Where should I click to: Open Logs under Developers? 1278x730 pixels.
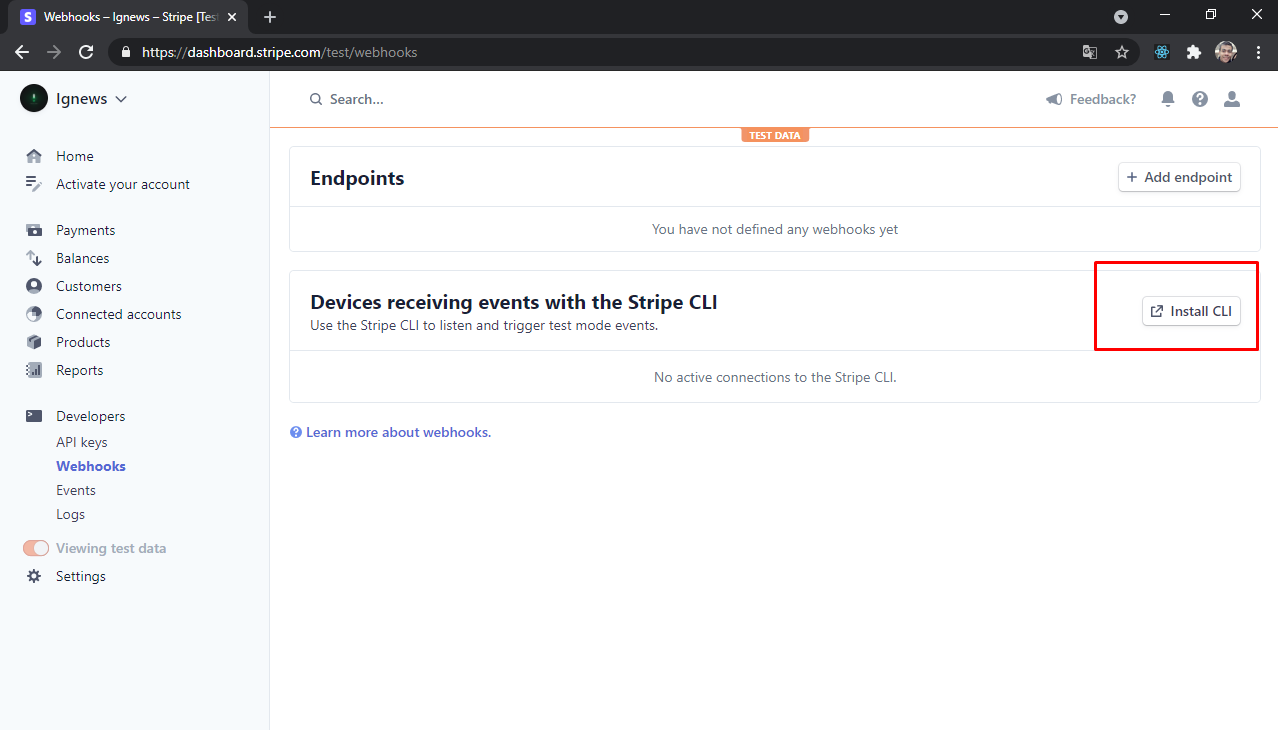pyautogui.click(x=71, y=514)
